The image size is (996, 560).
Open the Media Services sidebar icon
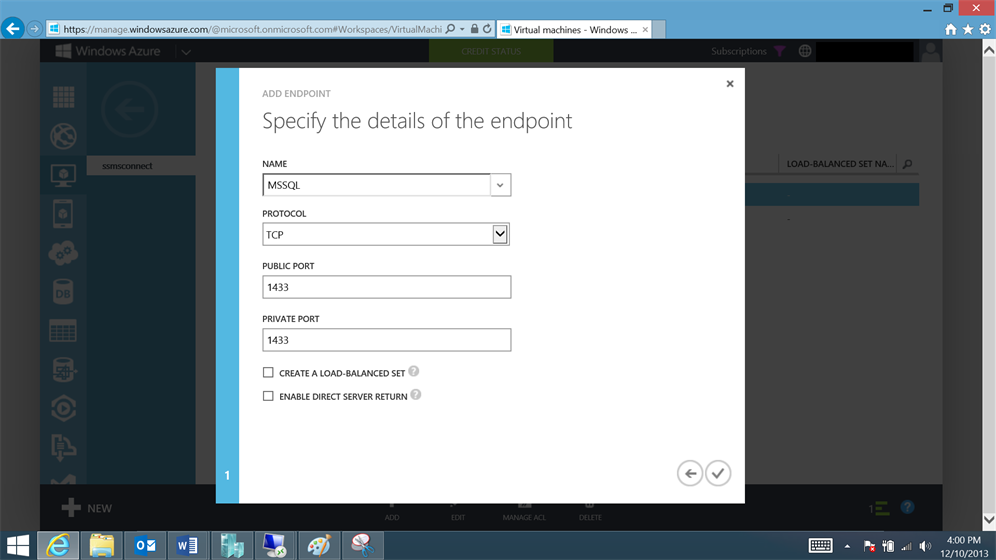point(64,409)
